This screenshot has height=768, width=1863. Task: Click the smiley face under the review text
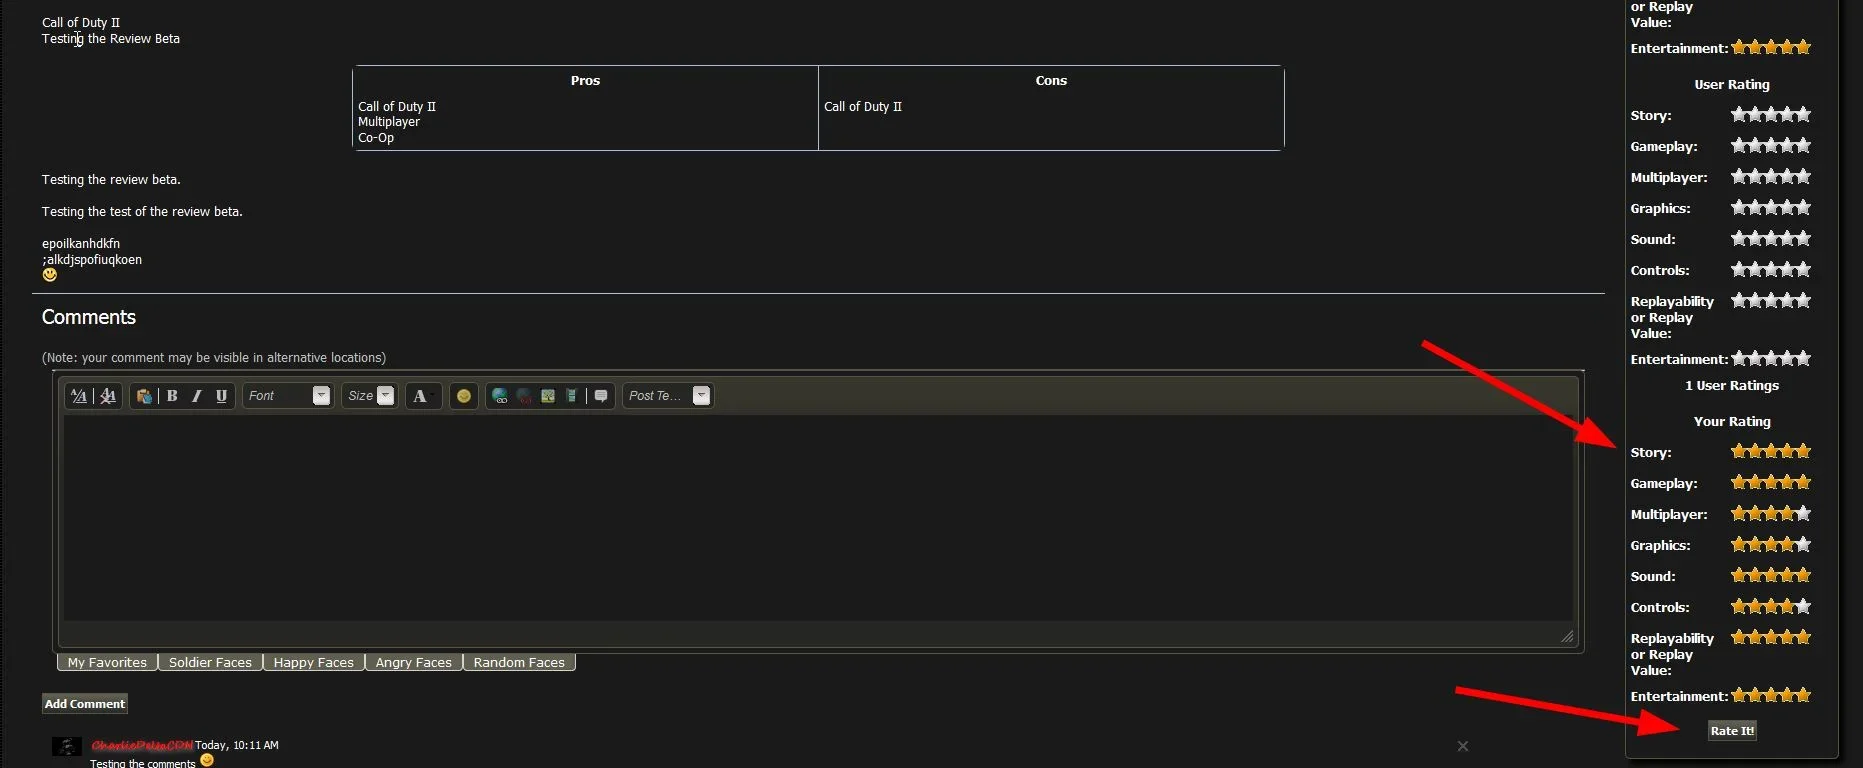point(50,275)
